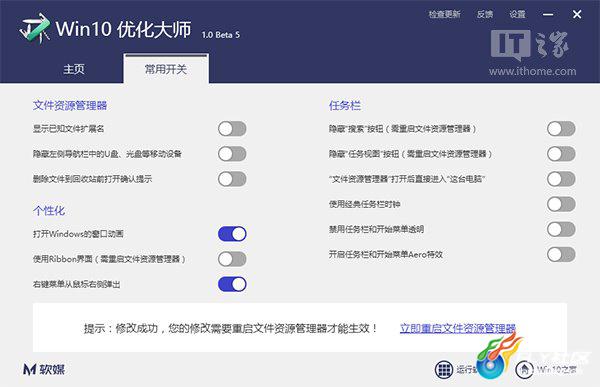Viewport: 600px width, 387px height.
Task: Toggle 禁用任务栏和开始菜单透明 switch
Action: click(x=561, y=229)
